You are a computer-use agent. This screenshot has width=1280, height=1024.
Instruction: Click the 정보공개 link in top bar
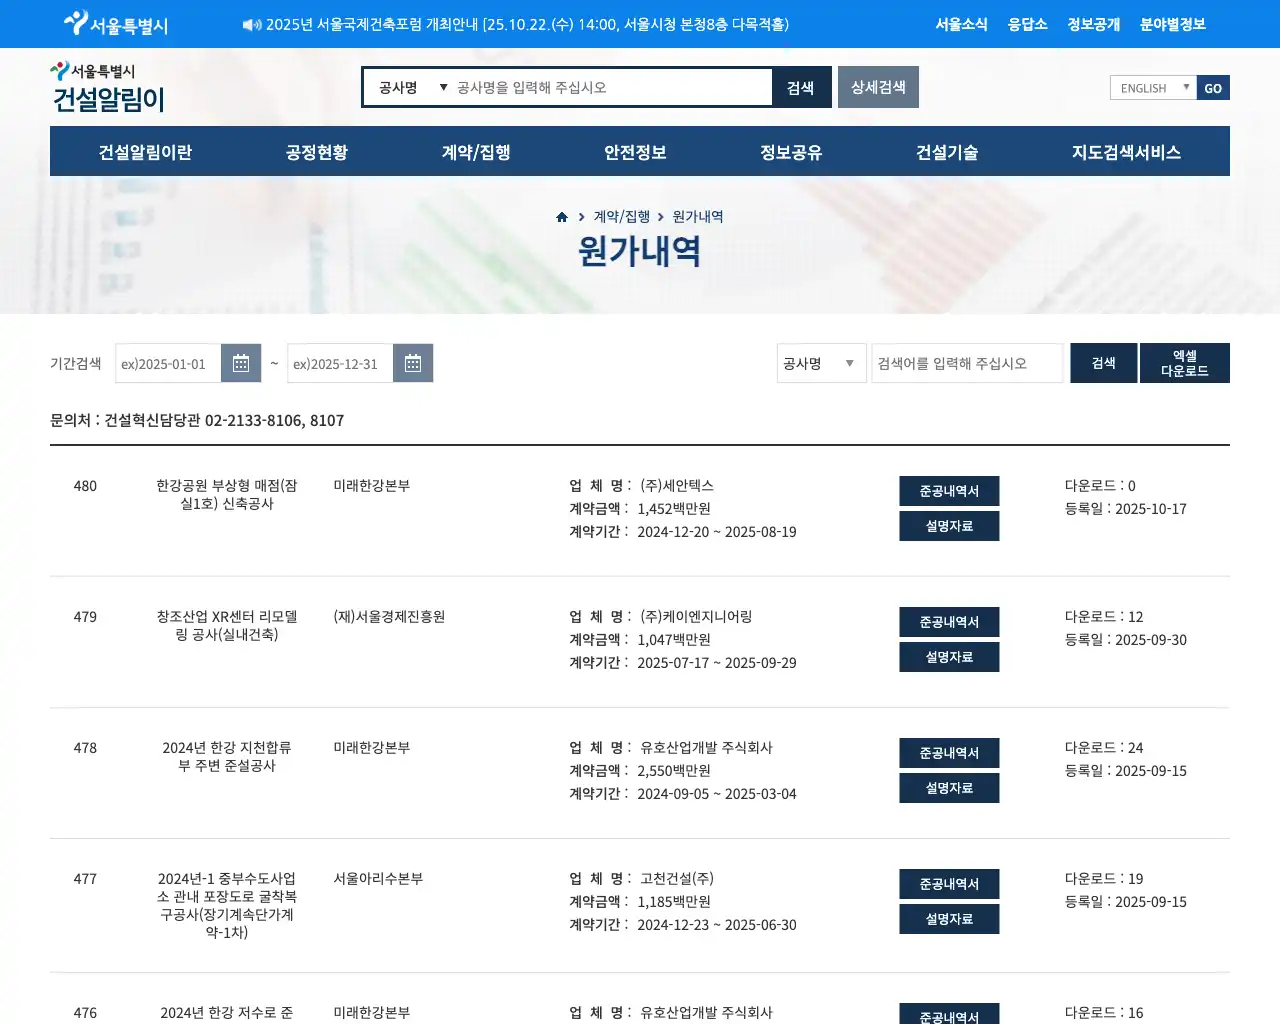[1093, 24]
